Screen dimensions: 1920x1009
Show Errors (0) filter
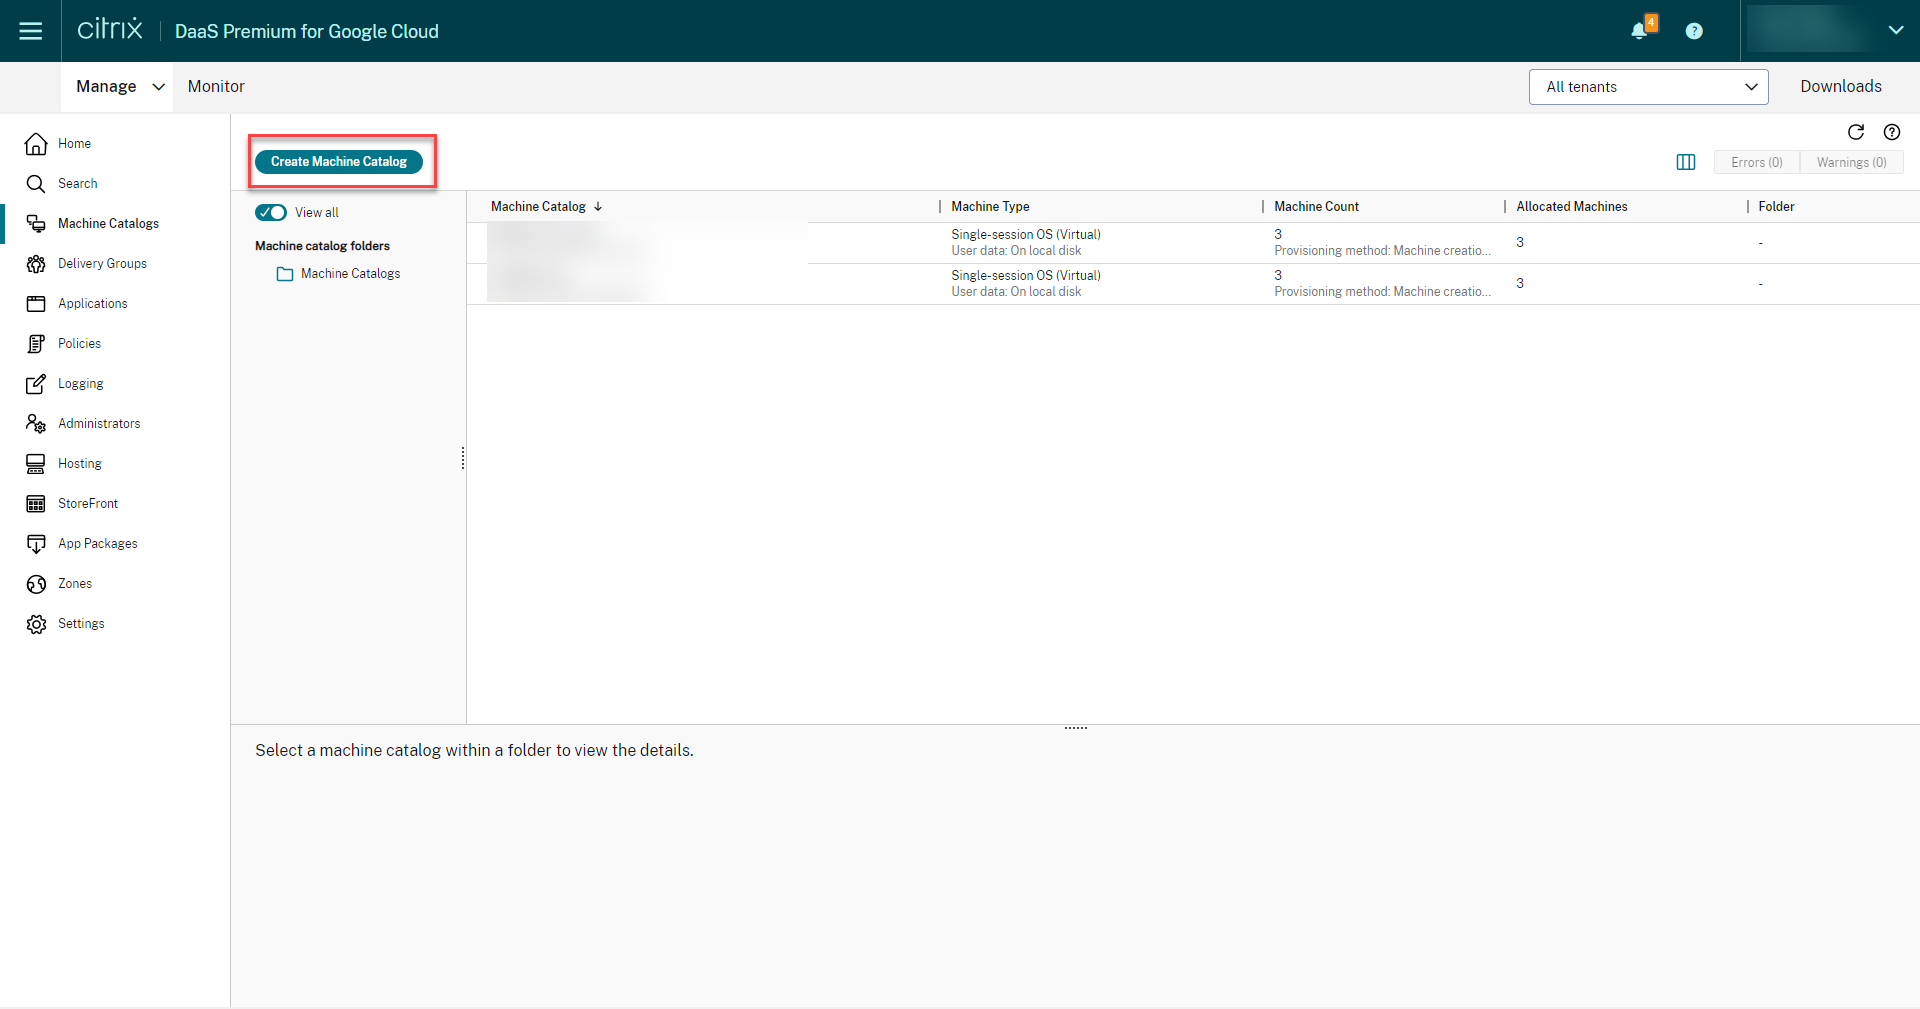pos(1756,162)
